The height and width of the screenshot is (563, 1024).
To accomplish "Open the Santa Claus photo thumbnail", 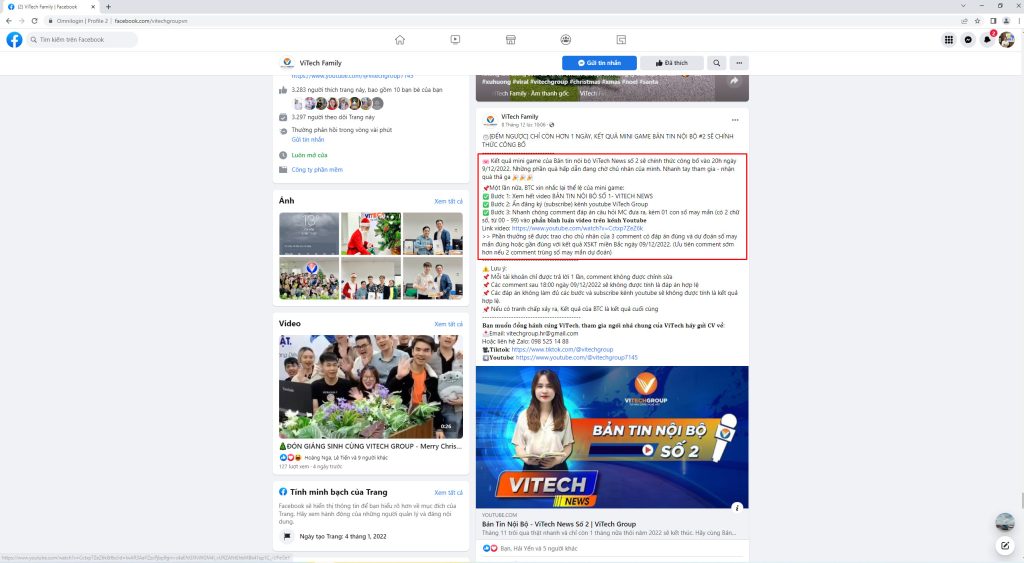I will pos(370,233).
